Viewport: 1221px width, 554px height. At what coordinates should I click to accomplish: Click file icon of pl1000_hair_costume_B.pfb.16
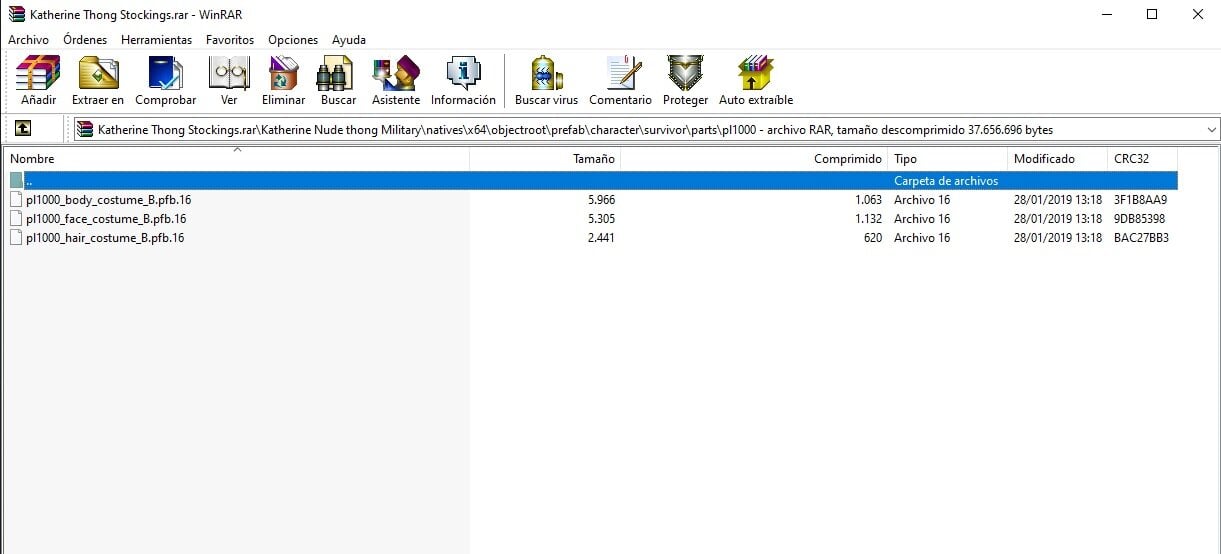(x=16, y=237)
